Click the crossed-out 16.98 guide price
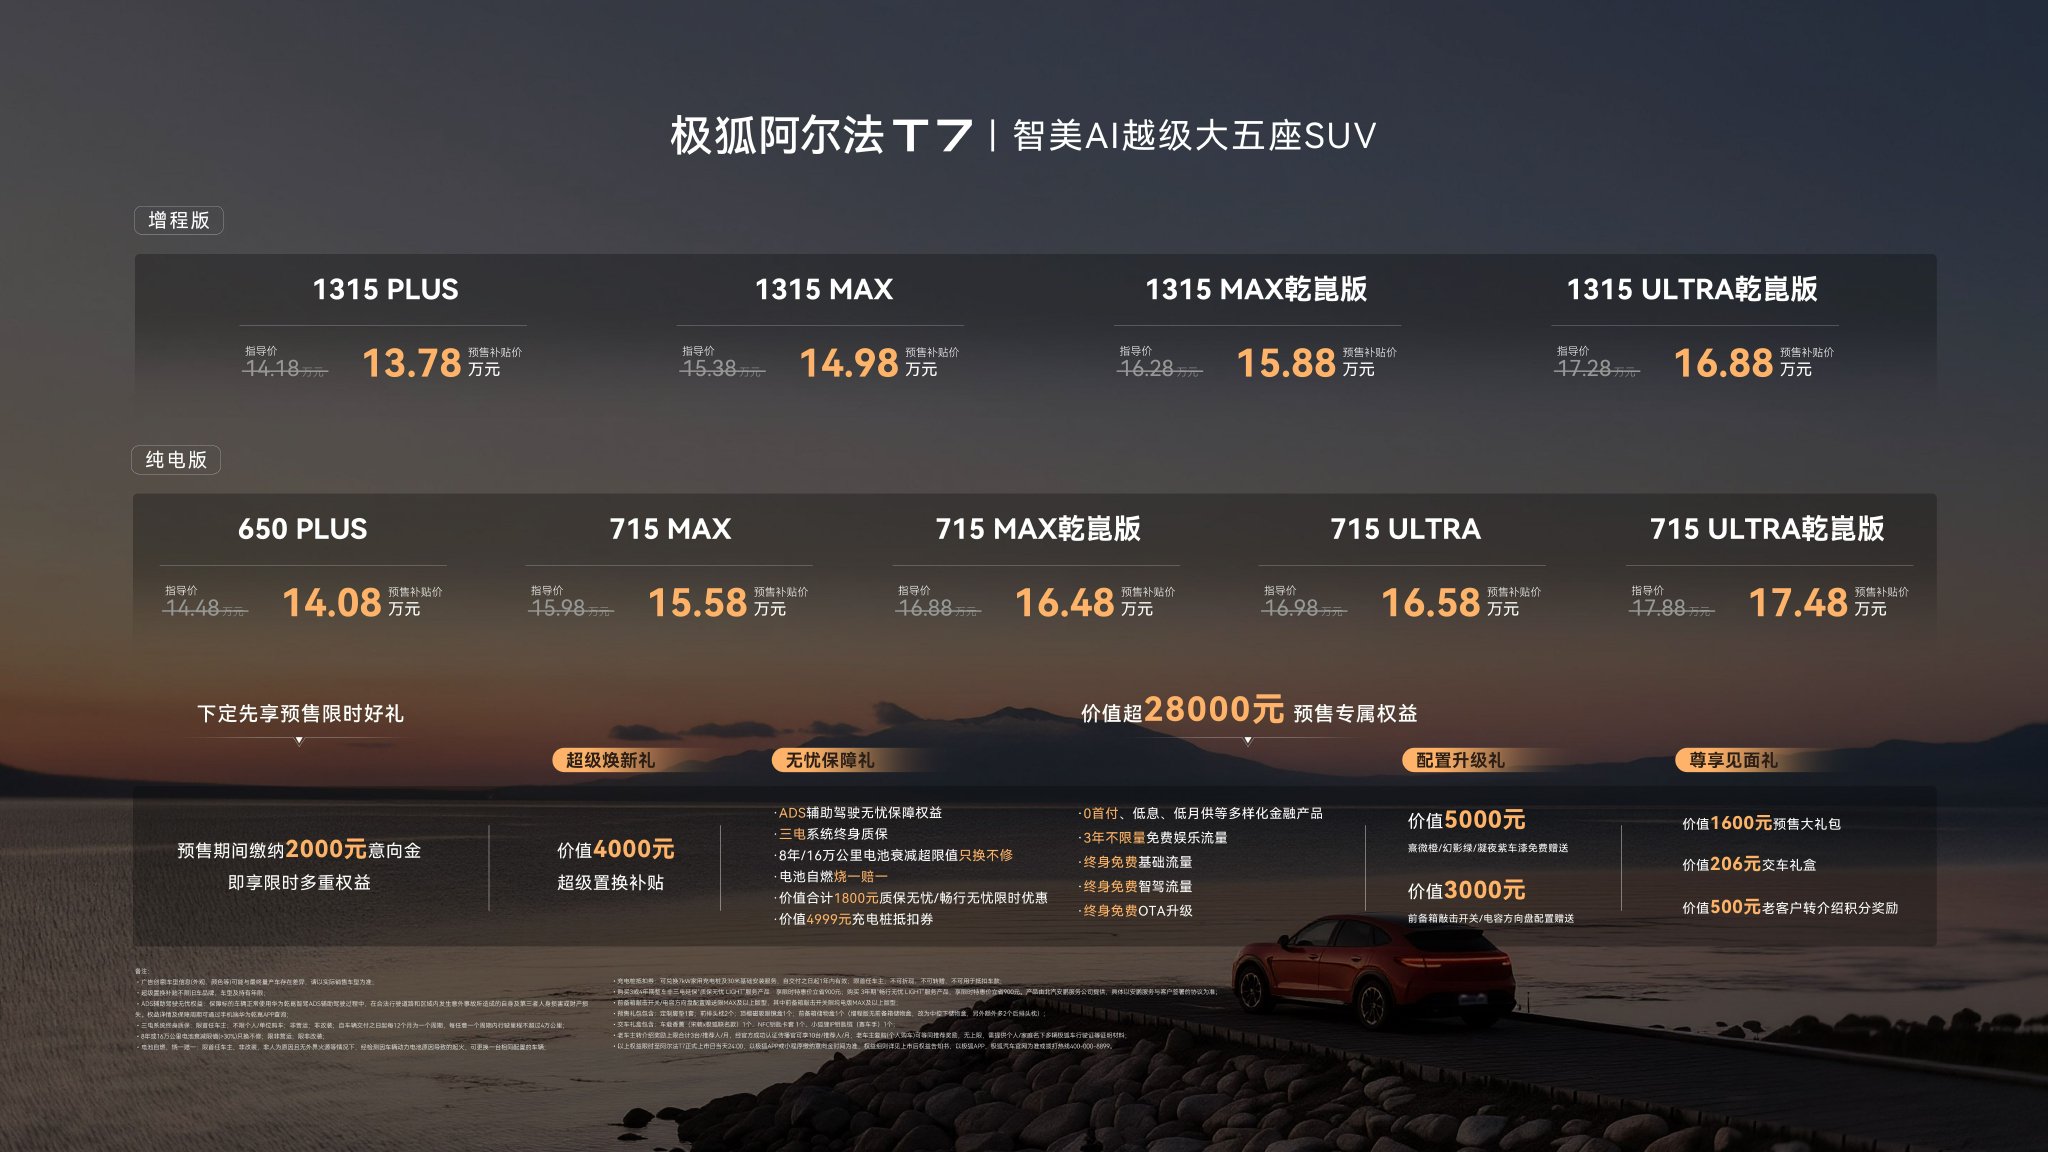 click(x=1304, y=608)
